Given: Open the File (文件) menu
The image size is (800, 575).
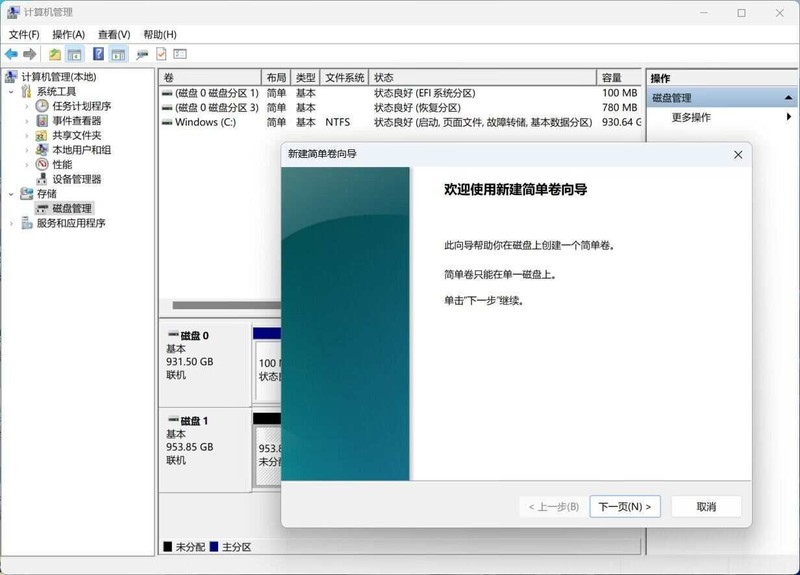Looking at the screenshot, I should [24, 34].
